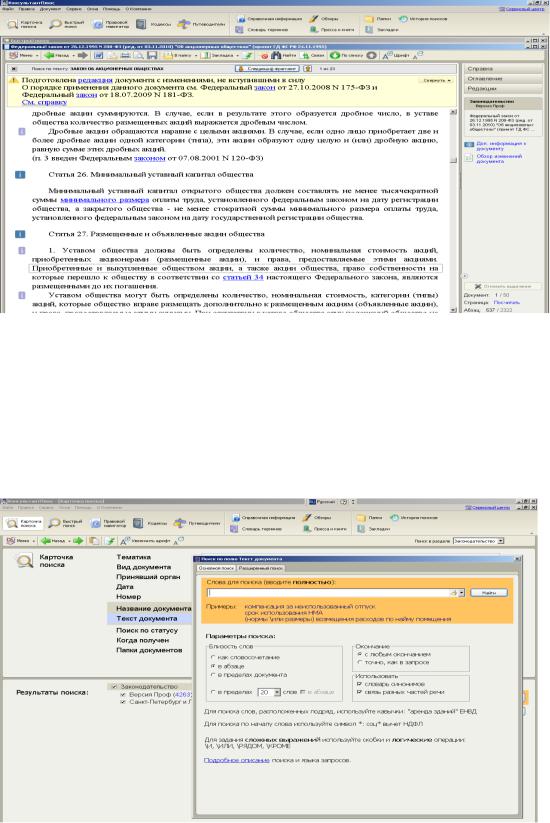Open Справочная информация in the top window
Viewport: 550px width, 823px height.
coord(270,19)
